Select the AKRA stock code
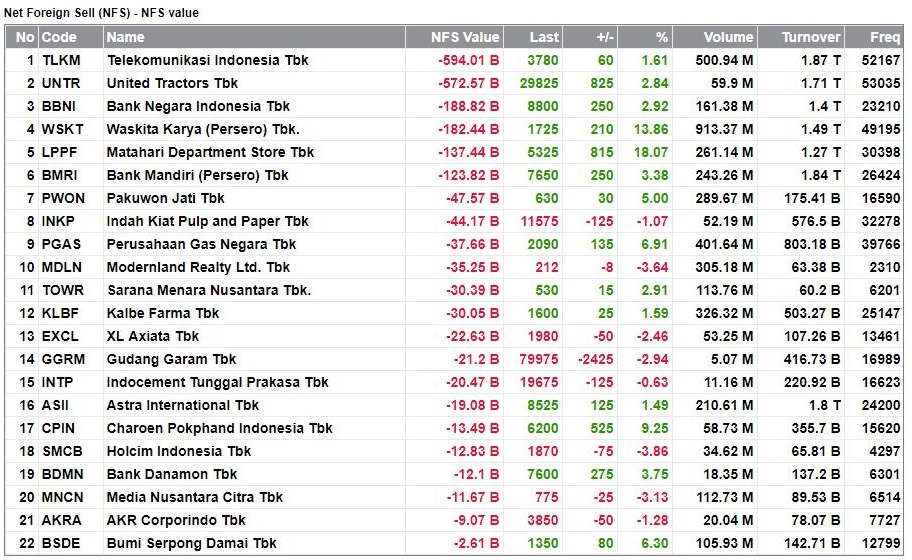The image size is (912, 560). tap(61, 520)
